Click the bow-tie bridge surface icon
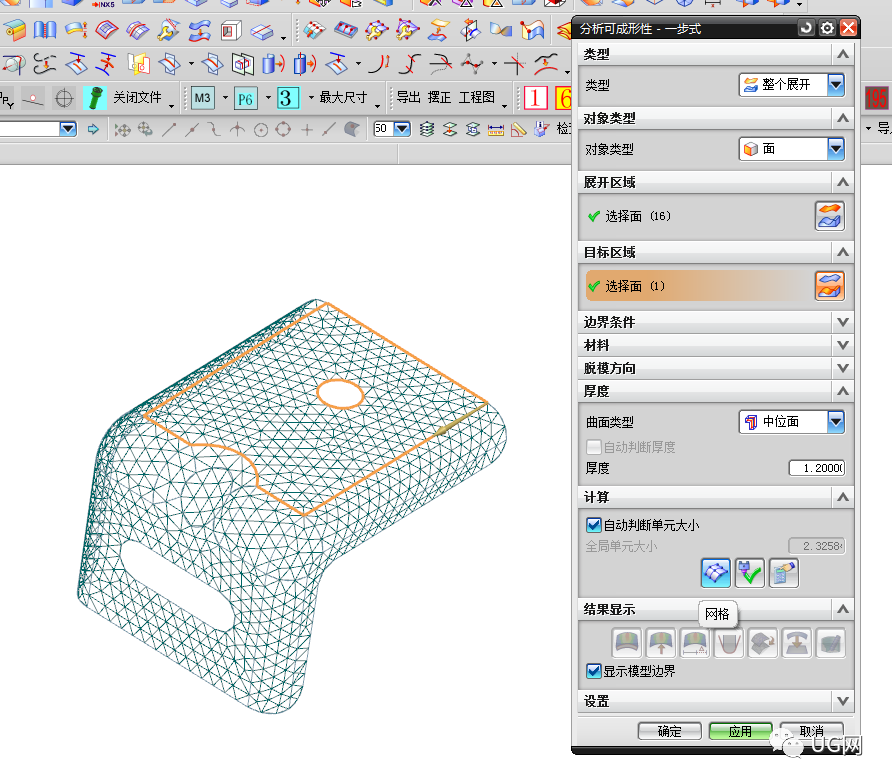Image resolution: width=892 pixels, height=784 pixels. point(501,30)
